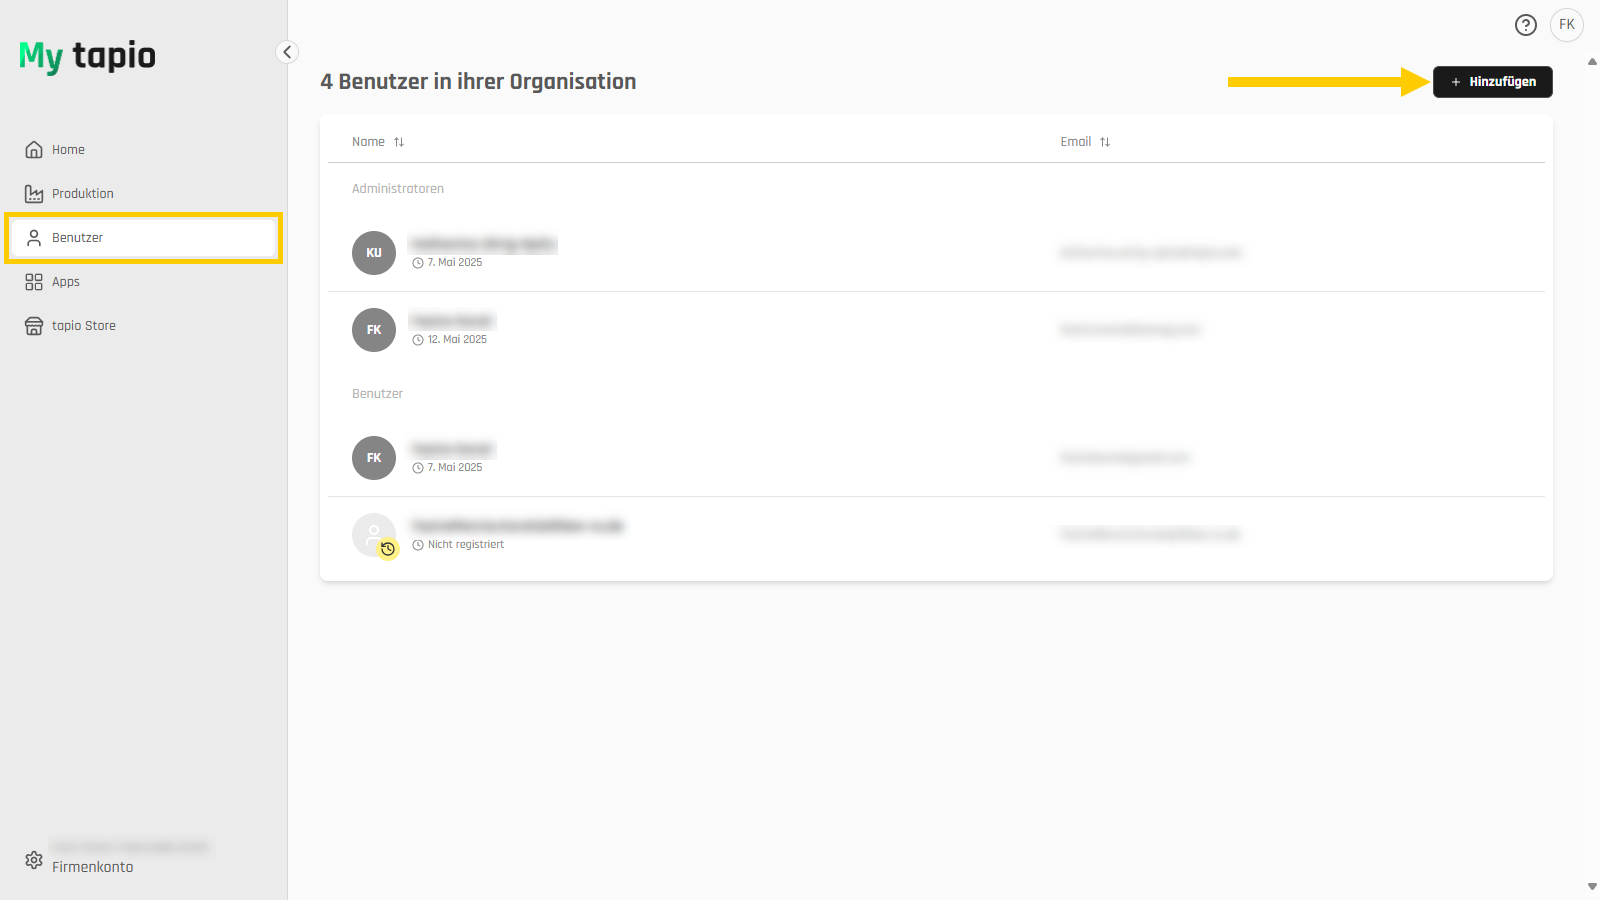
Task: Click the Produktion factory icon
Action: point(34,194)
